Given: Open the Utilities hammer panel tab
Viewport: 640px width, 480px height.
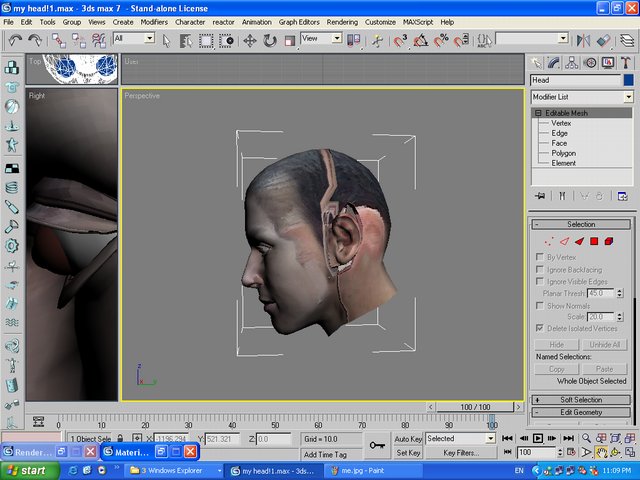Looking at the screenshot, I should point(624,63).
